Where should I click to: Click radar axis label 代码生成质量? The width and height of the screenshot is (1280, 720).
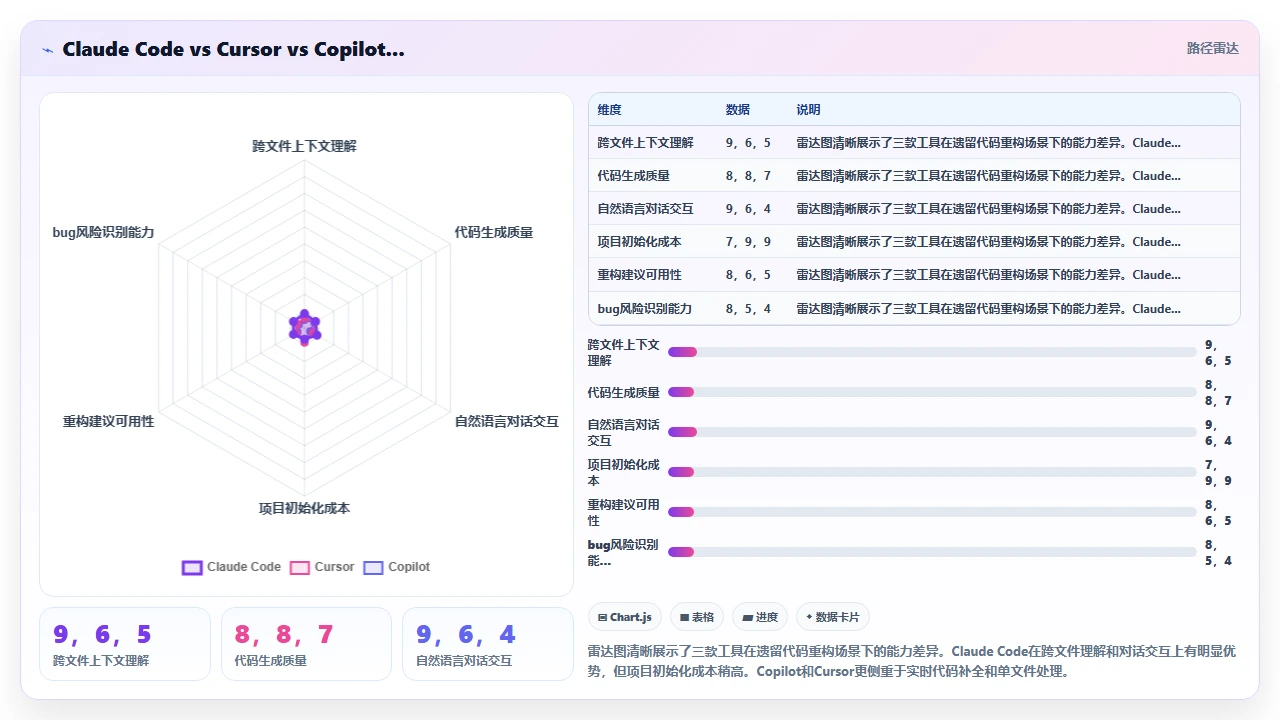point(494,232)
